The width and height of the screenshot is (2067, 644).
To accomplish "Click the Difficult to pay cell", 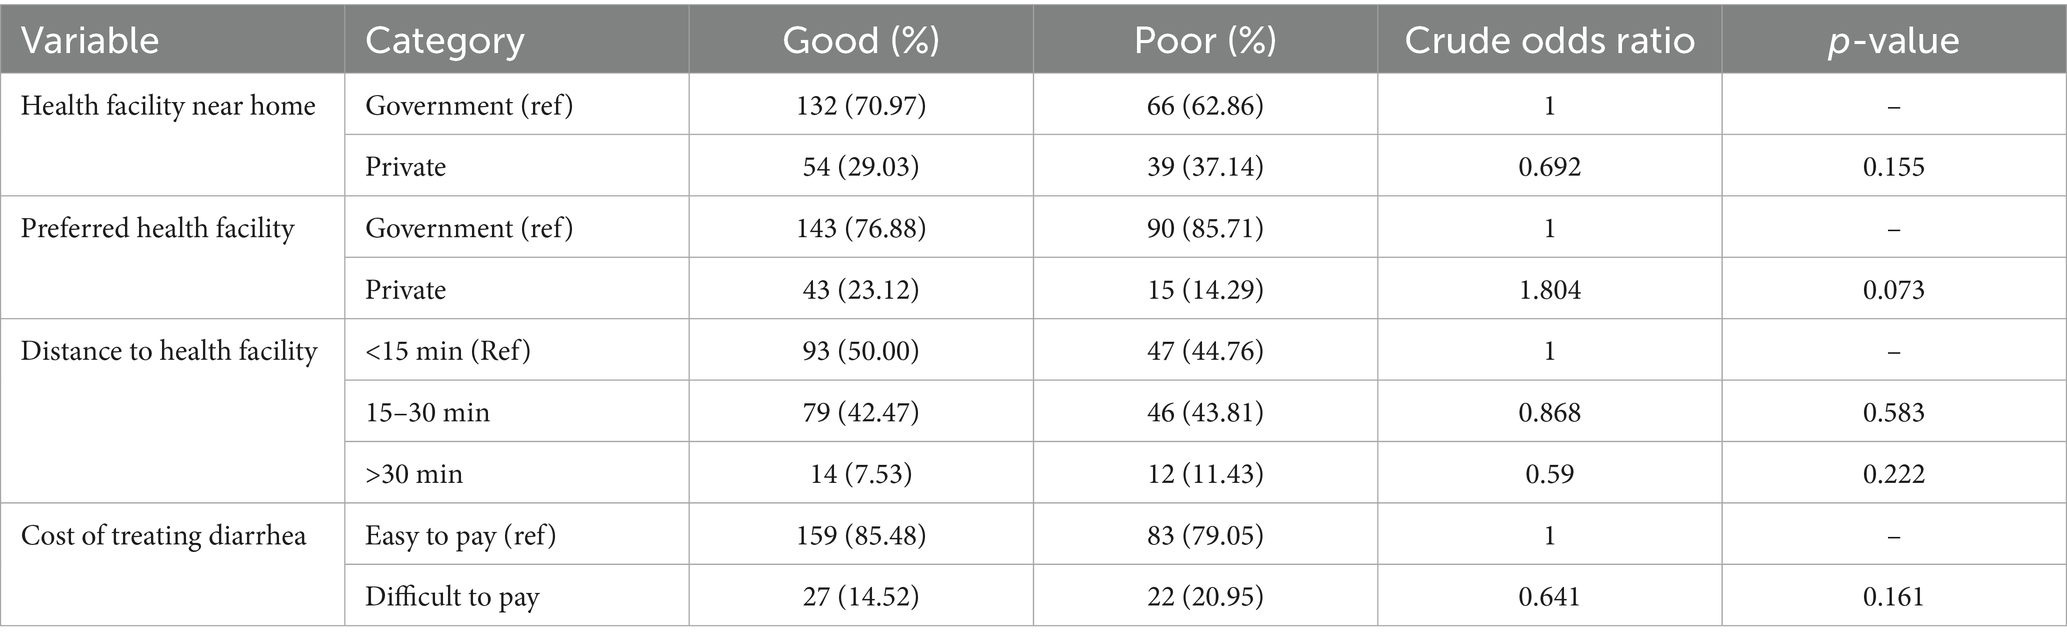I will click(452, 597).
